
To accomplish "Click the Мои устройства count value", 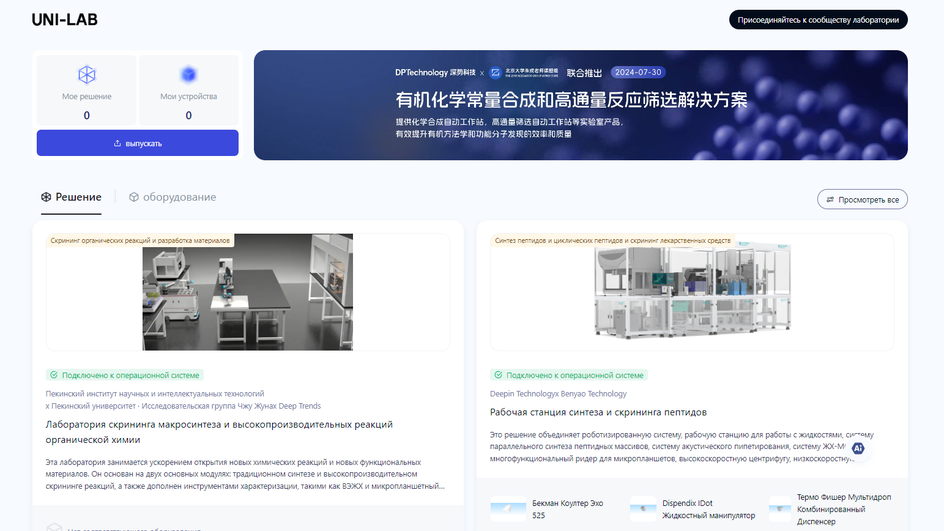I will [188, 116].
